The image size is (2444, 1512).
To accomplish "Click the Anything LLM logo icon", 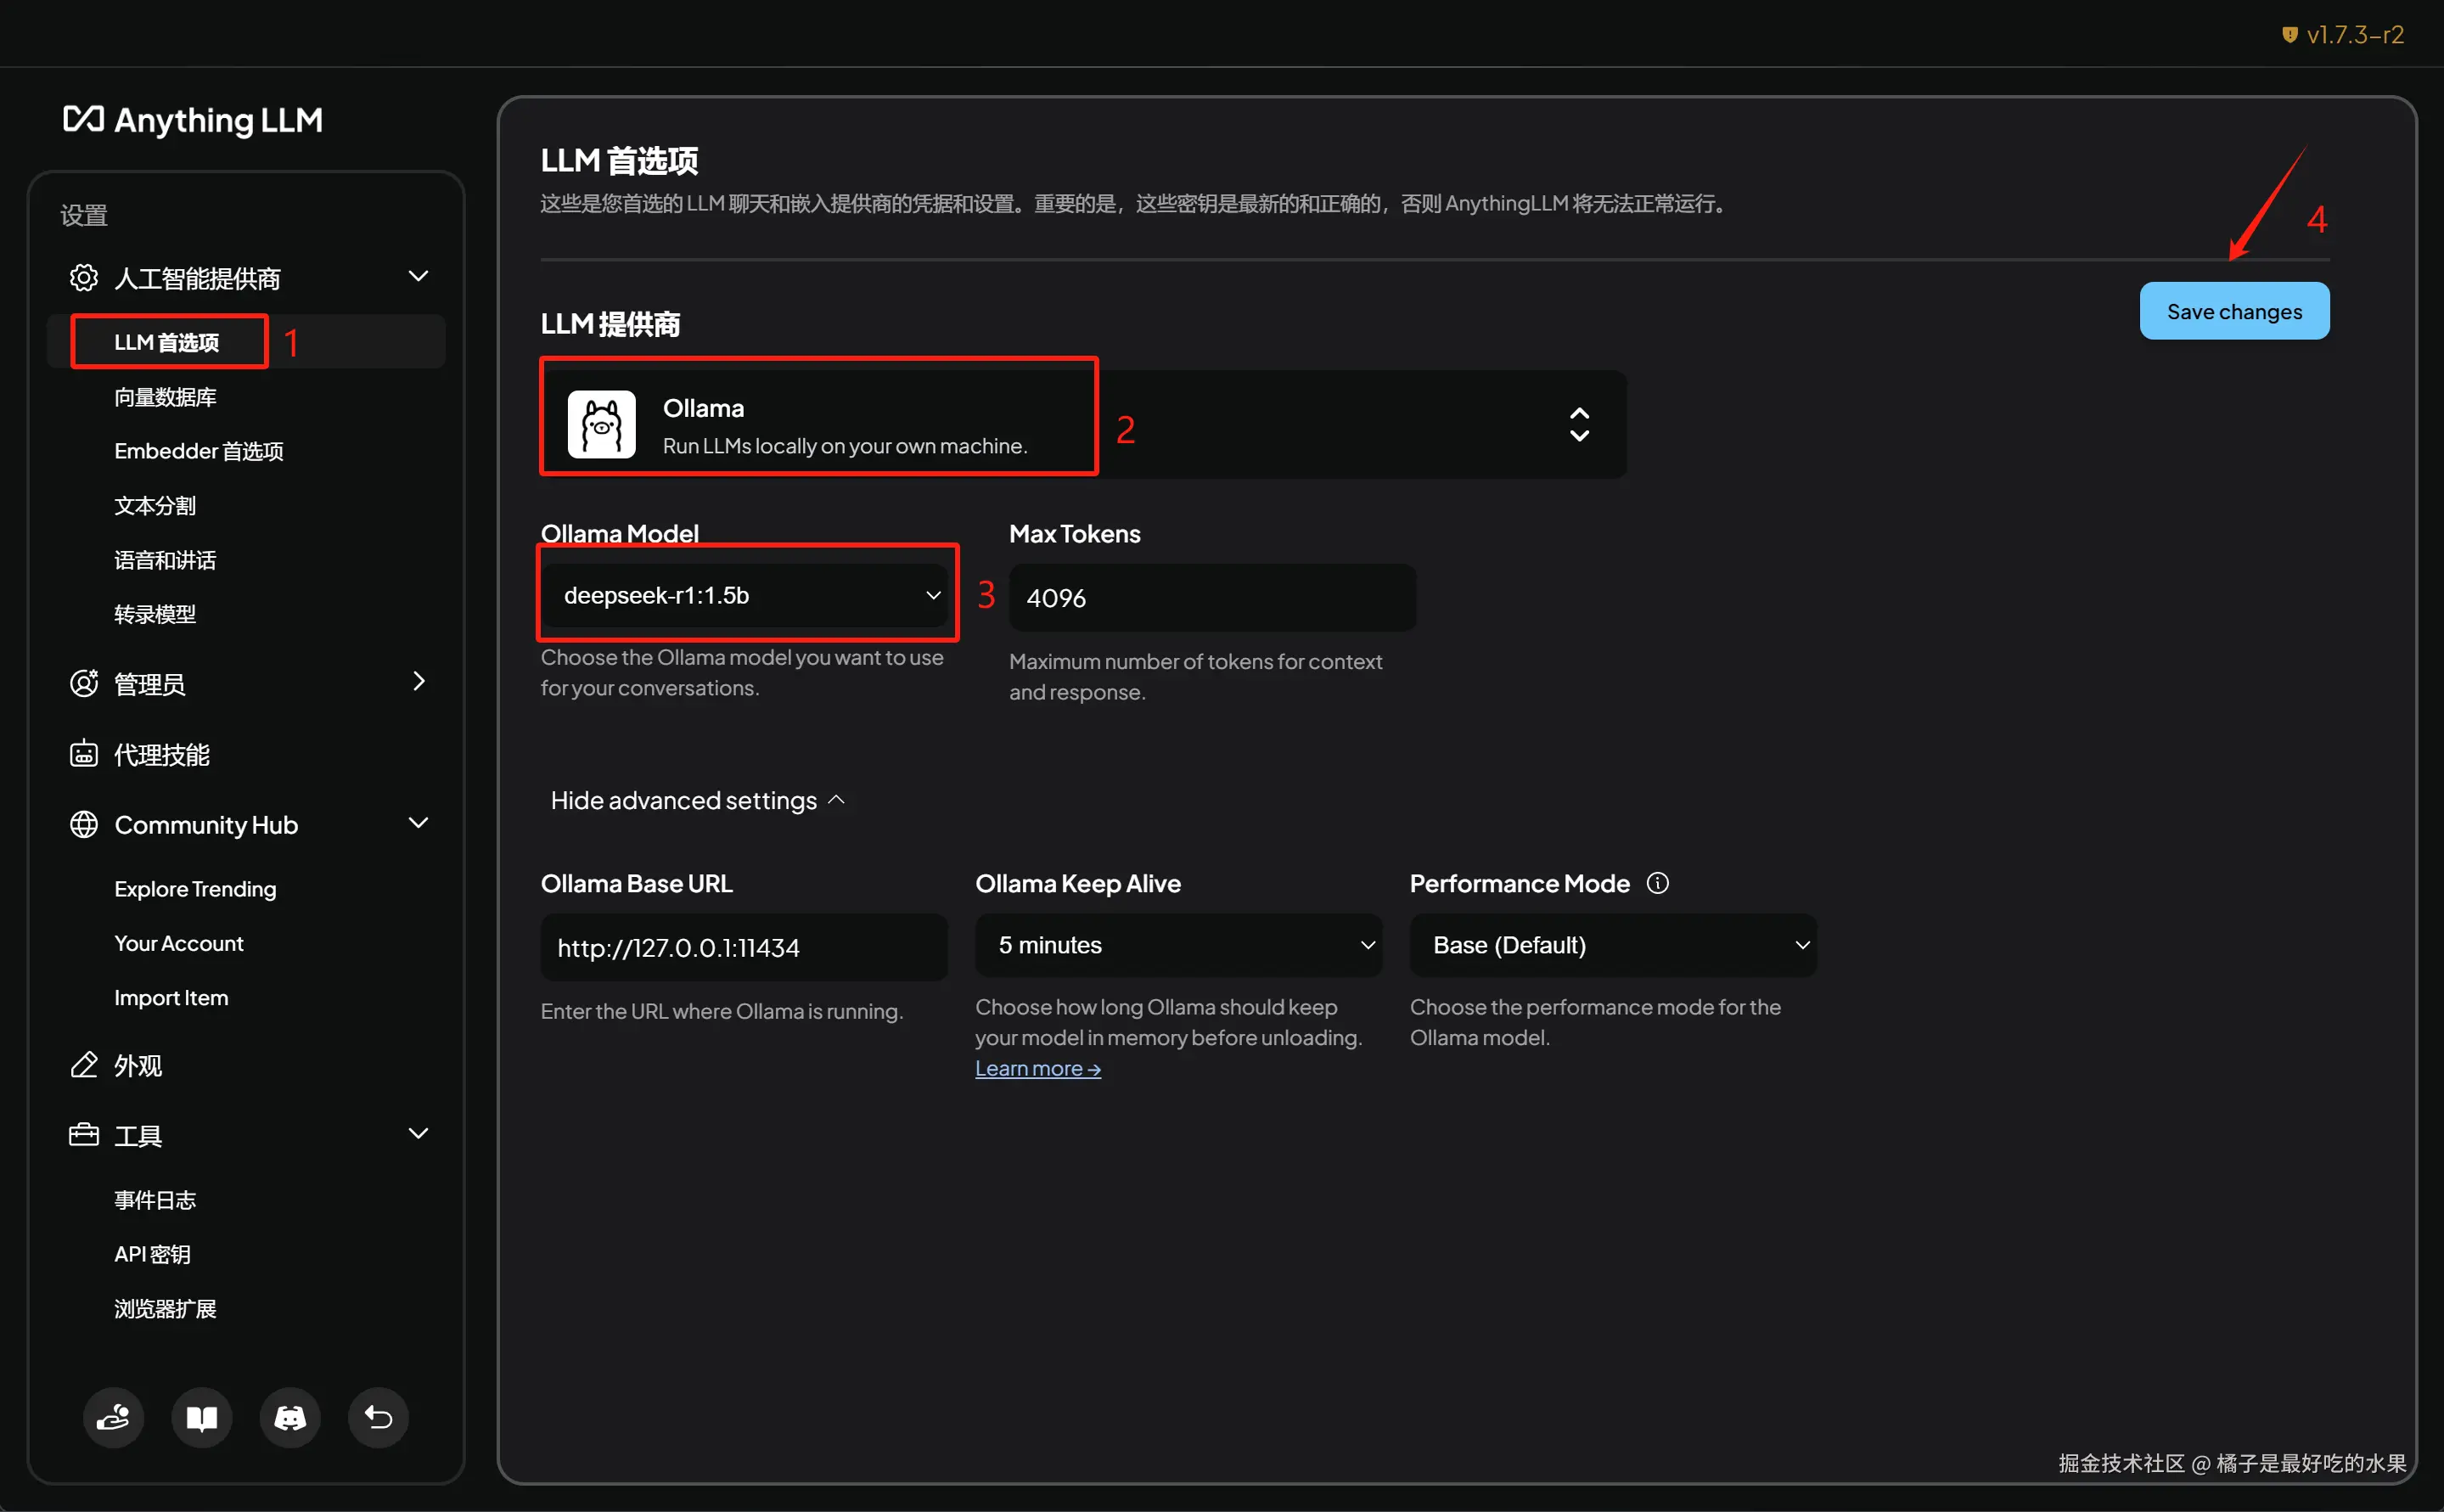I will point(83,119).
